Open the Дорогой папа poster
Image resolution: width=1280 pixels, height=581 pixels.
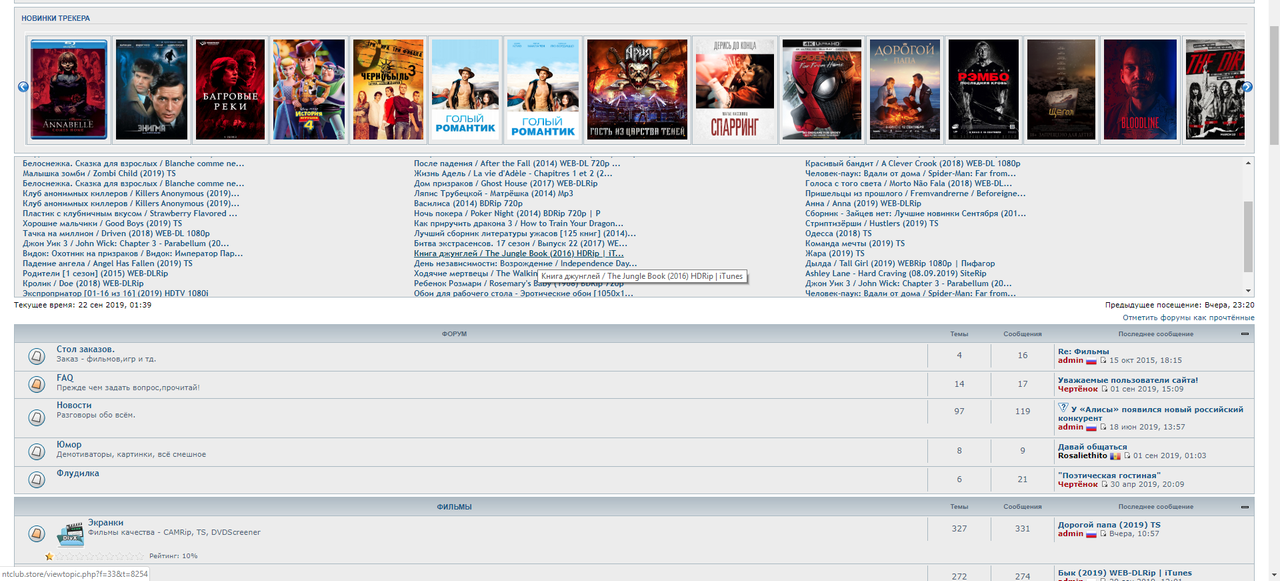[904, 89]
